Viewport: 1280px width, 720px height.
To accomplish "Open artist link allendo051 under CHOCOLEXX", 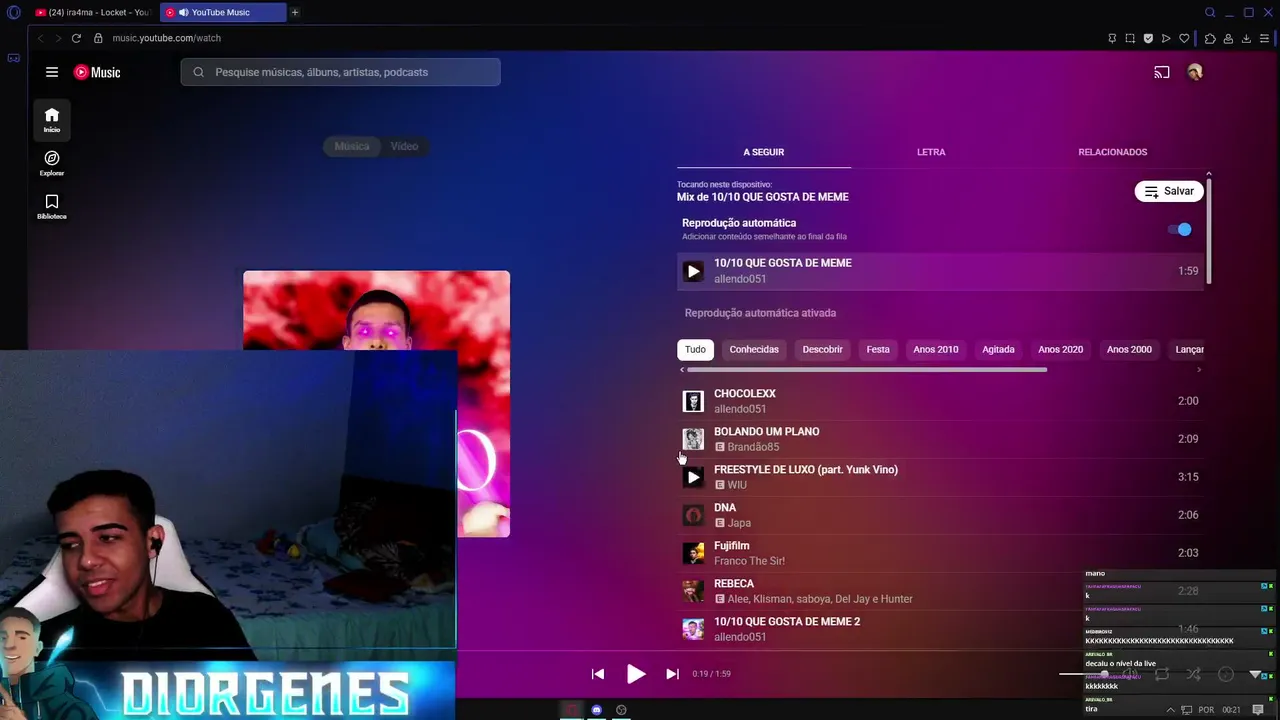I will coord(740,409).
